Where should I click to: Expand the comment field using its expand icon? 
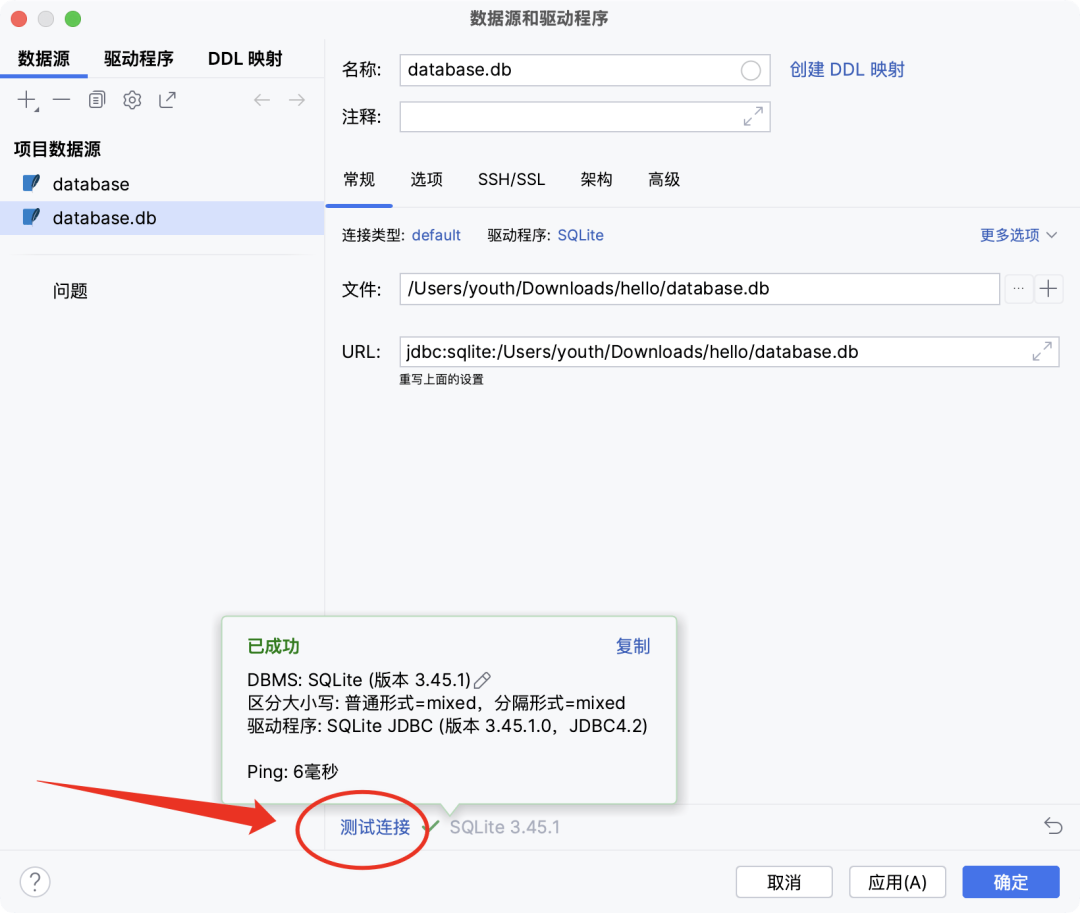[755, 117]
